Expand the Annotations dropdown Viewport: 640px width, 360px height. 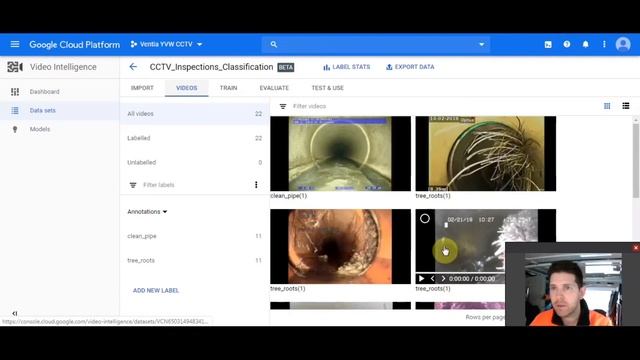click(x=147, y=211)
